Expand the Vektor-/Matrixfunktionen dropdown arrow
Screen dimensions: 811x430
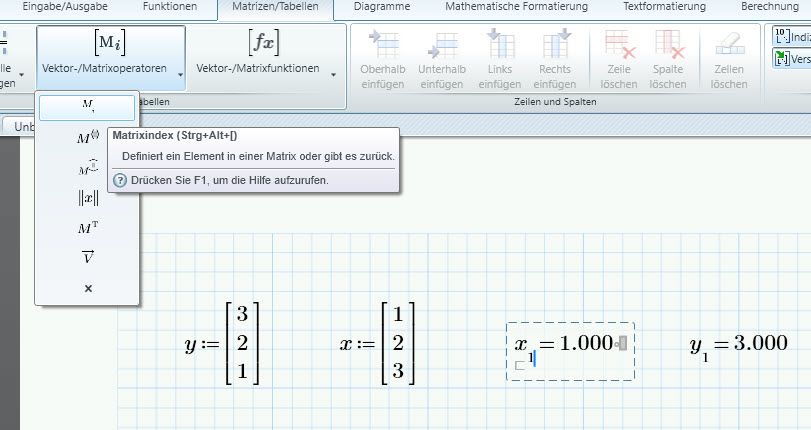333,75
